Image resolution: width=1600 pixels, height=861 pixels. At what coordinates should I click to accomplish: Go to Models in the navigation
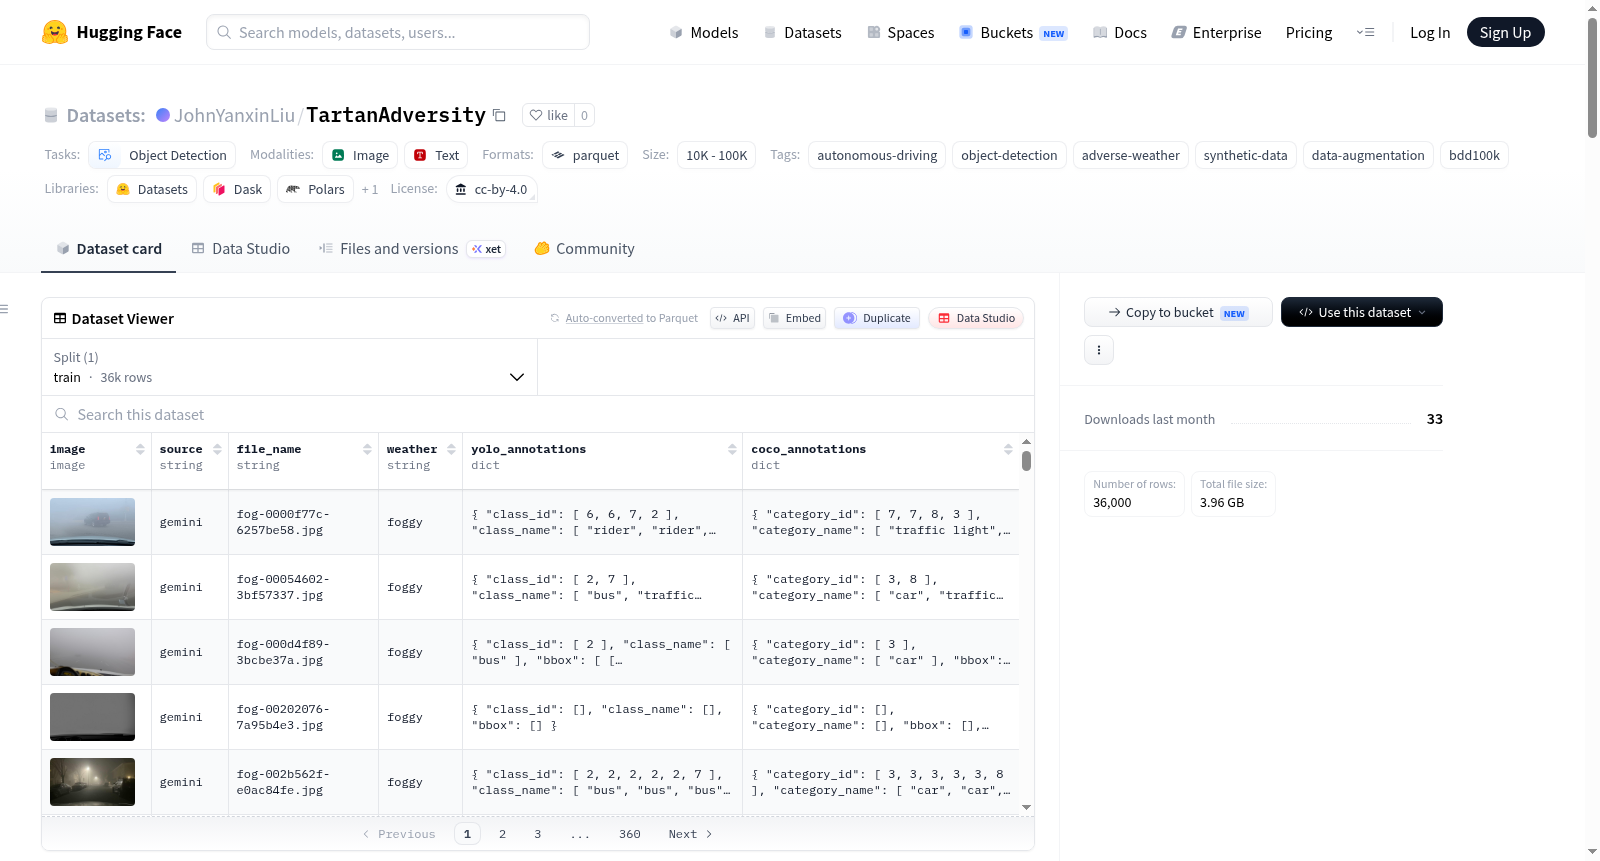tap(704, 32)
